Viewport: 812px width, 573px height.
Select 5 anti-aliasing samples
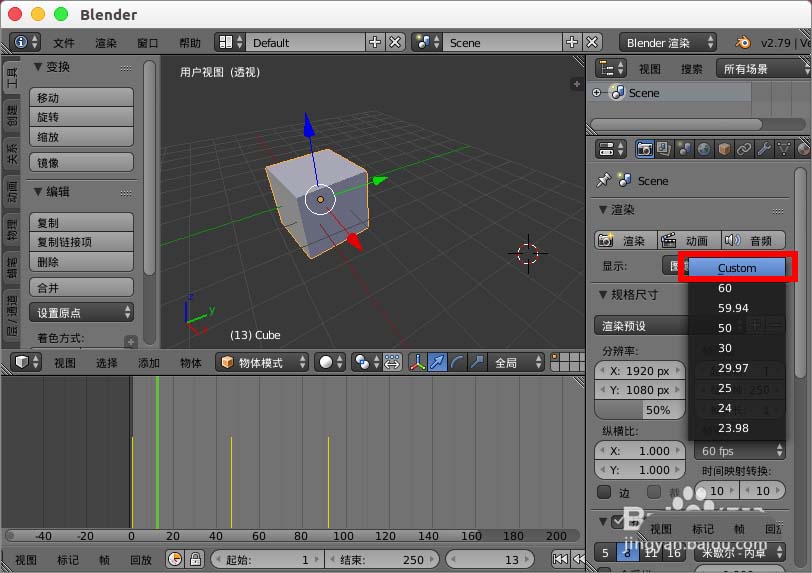(605, 552)
